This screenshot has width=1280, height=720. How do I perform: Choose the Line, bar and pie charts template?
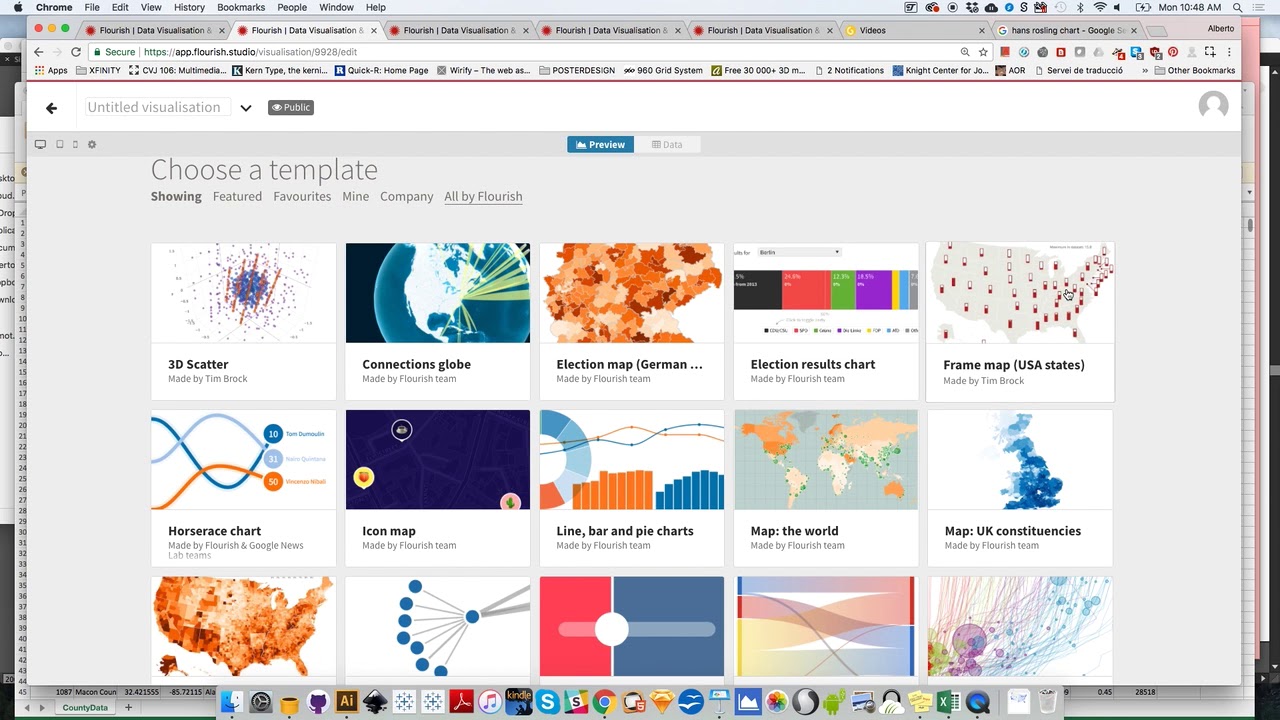pos(632,488)
